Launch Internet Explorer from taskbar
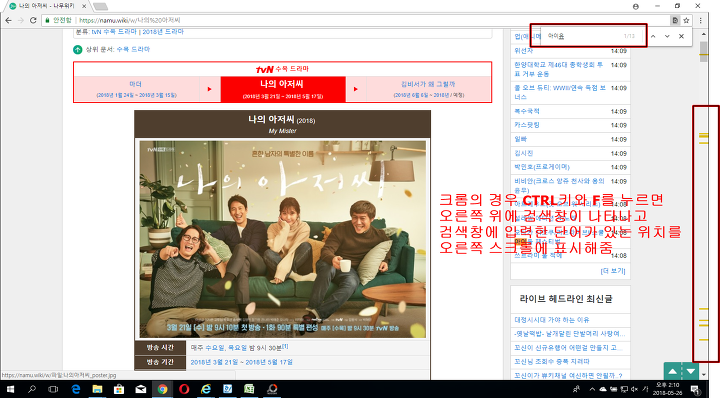Image resolution: width=720 pixels, height=398 pixels. pos(206,389)
